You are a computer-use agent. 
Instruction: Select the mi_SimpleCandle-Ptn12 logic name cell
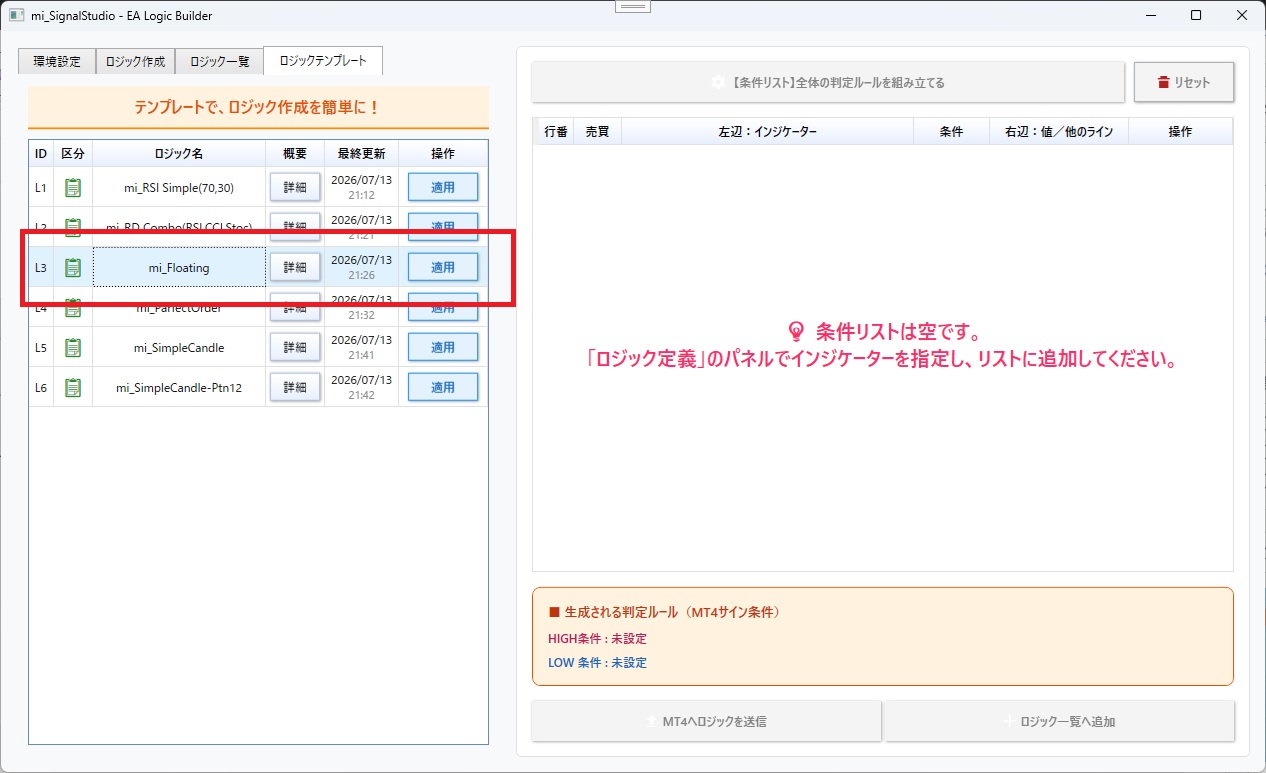(179, 387)
